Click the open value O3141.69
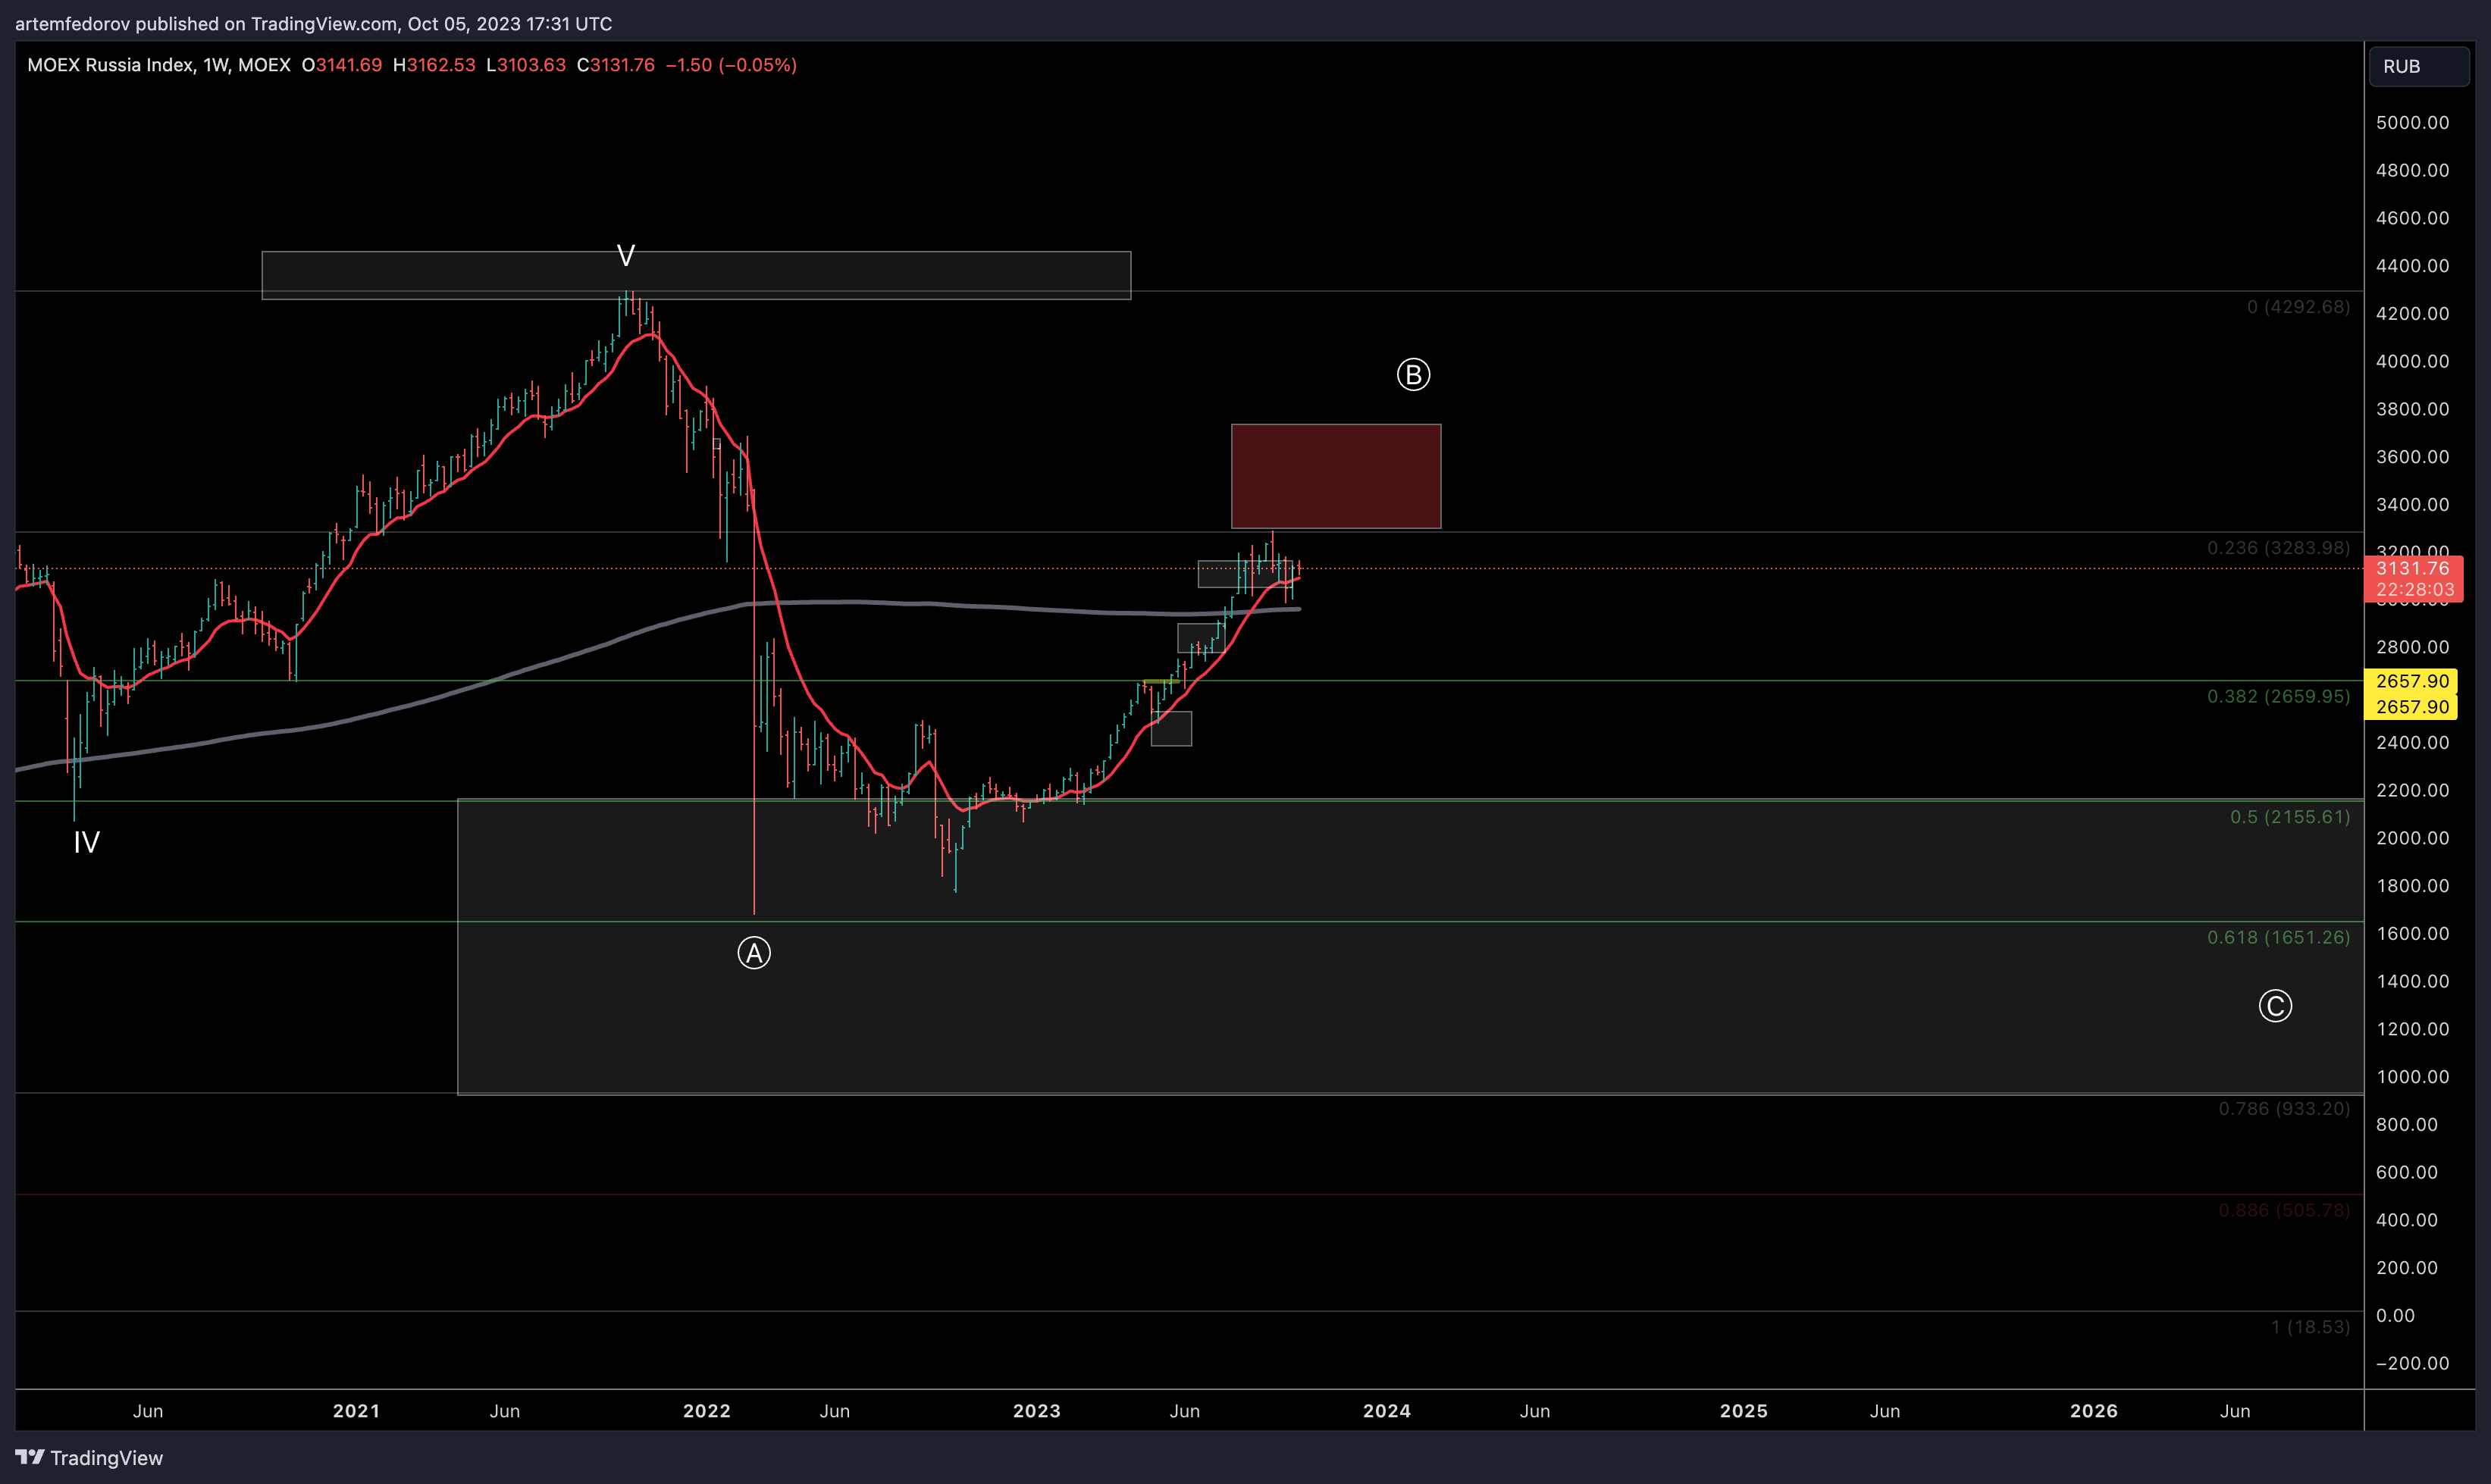The height and width of the screenshot is (1484, 2491). pyautogui.click(x=342, y=65)
